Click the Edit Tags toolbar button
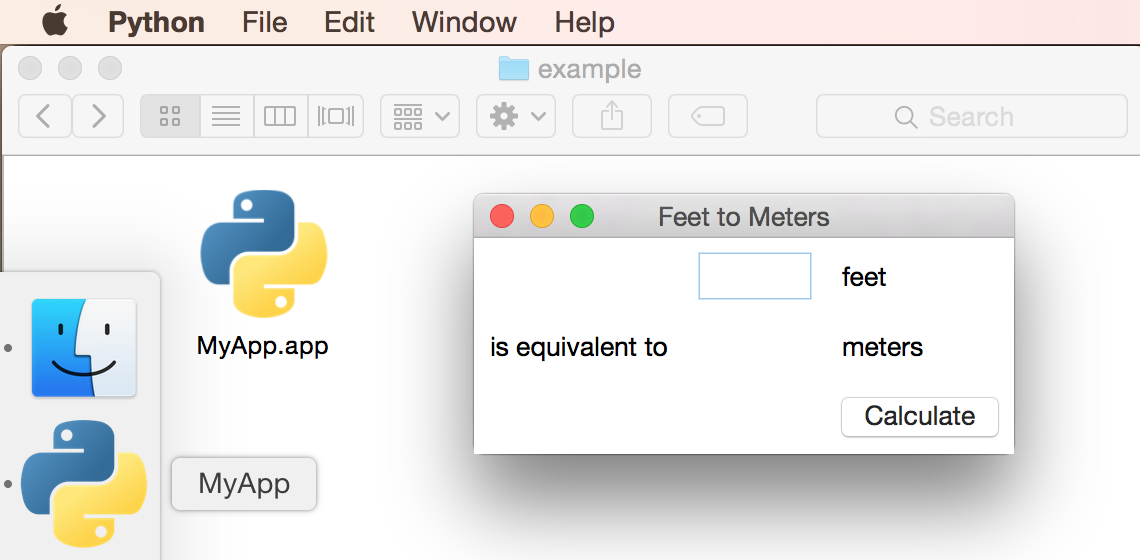 [x=707, y=116]
